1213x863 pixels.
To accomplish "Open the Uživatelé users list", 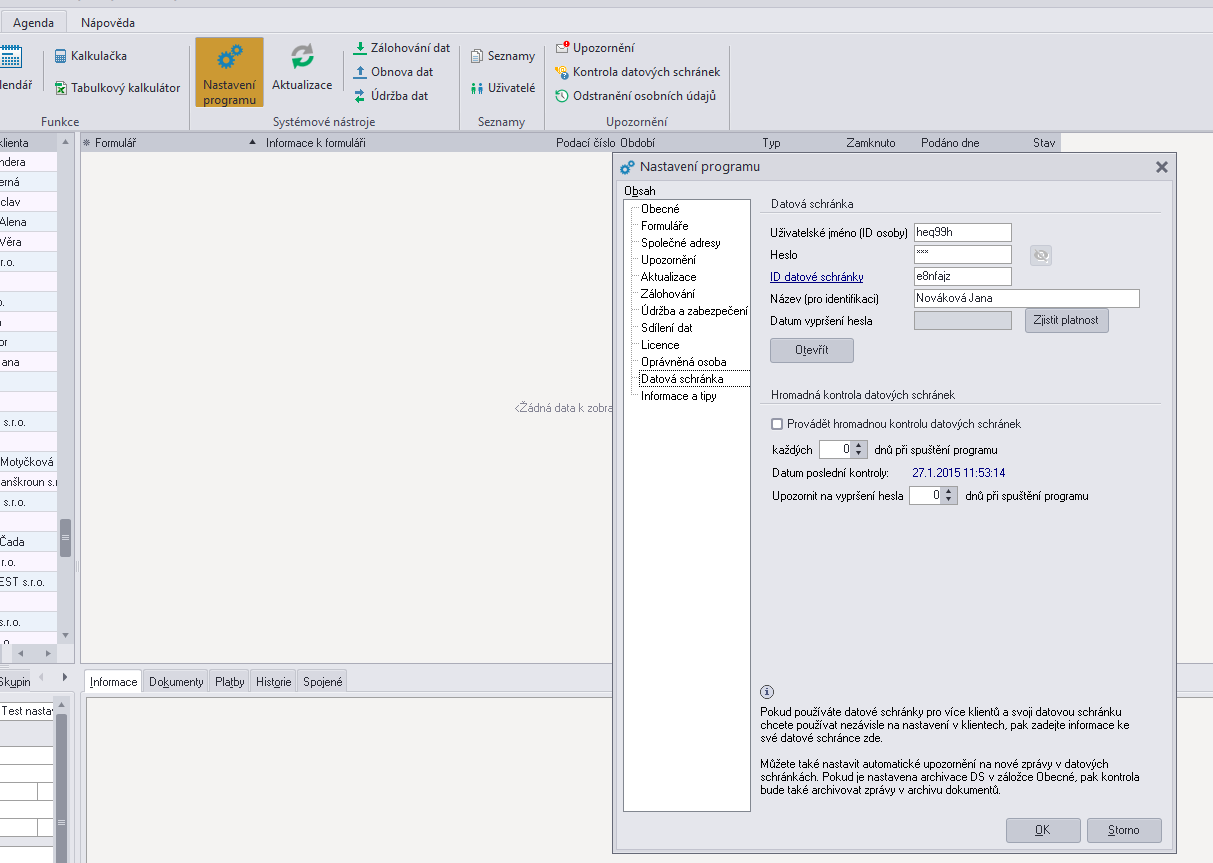I will click(x=503, y=88).
